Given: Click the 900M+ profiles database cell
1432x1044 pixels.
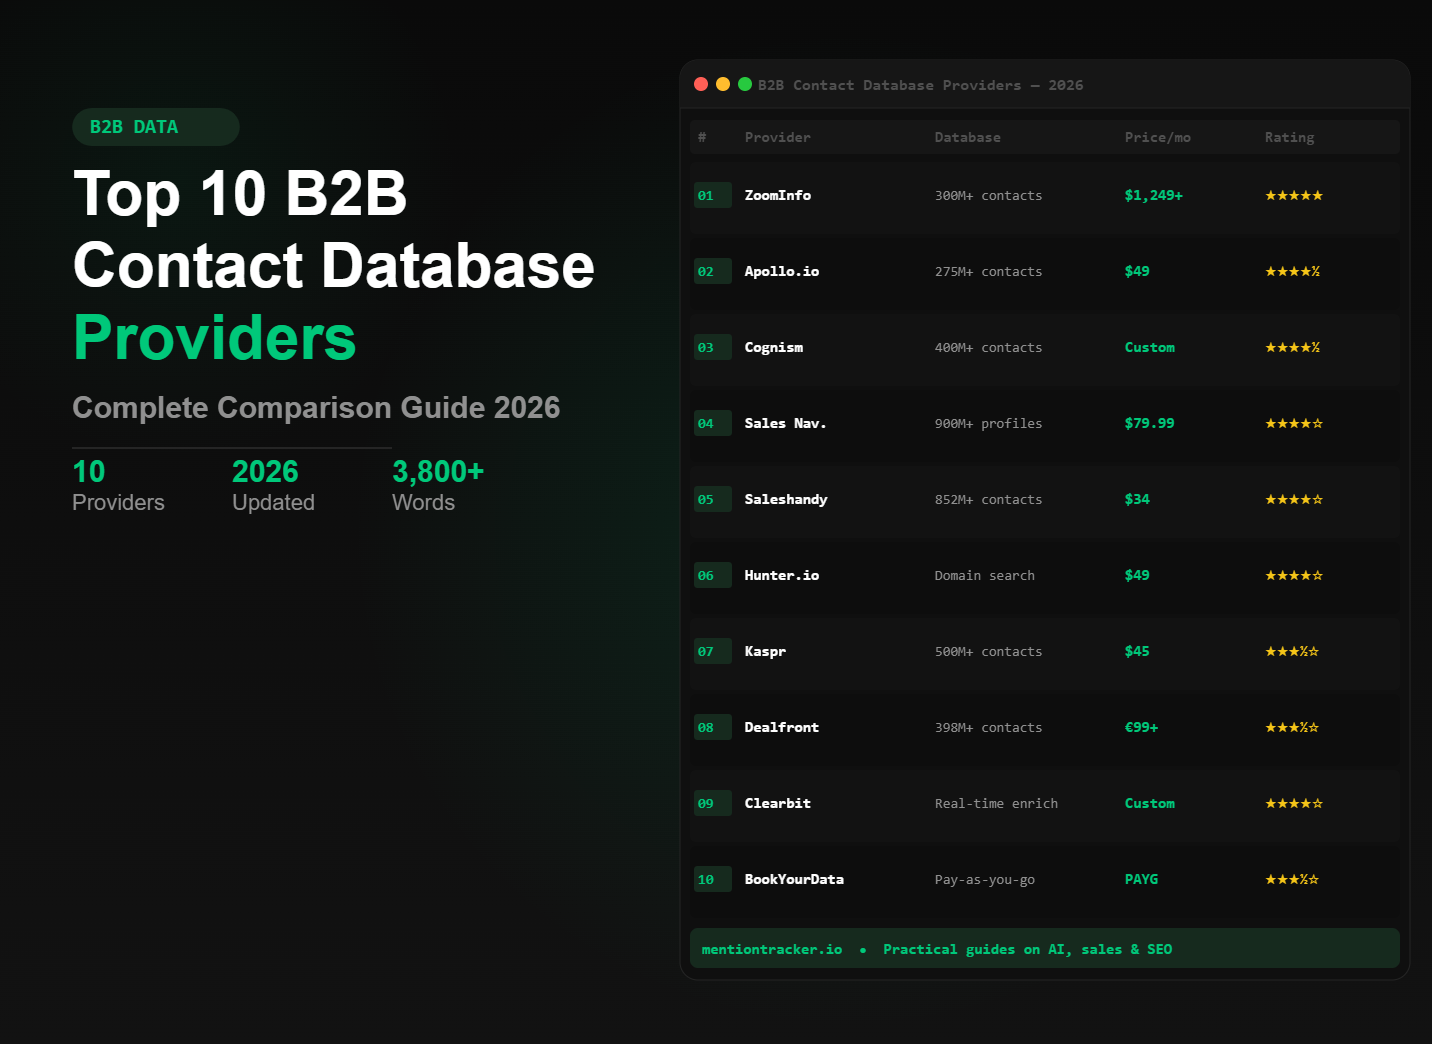Looking at the screenshot, I should (989, 424).
